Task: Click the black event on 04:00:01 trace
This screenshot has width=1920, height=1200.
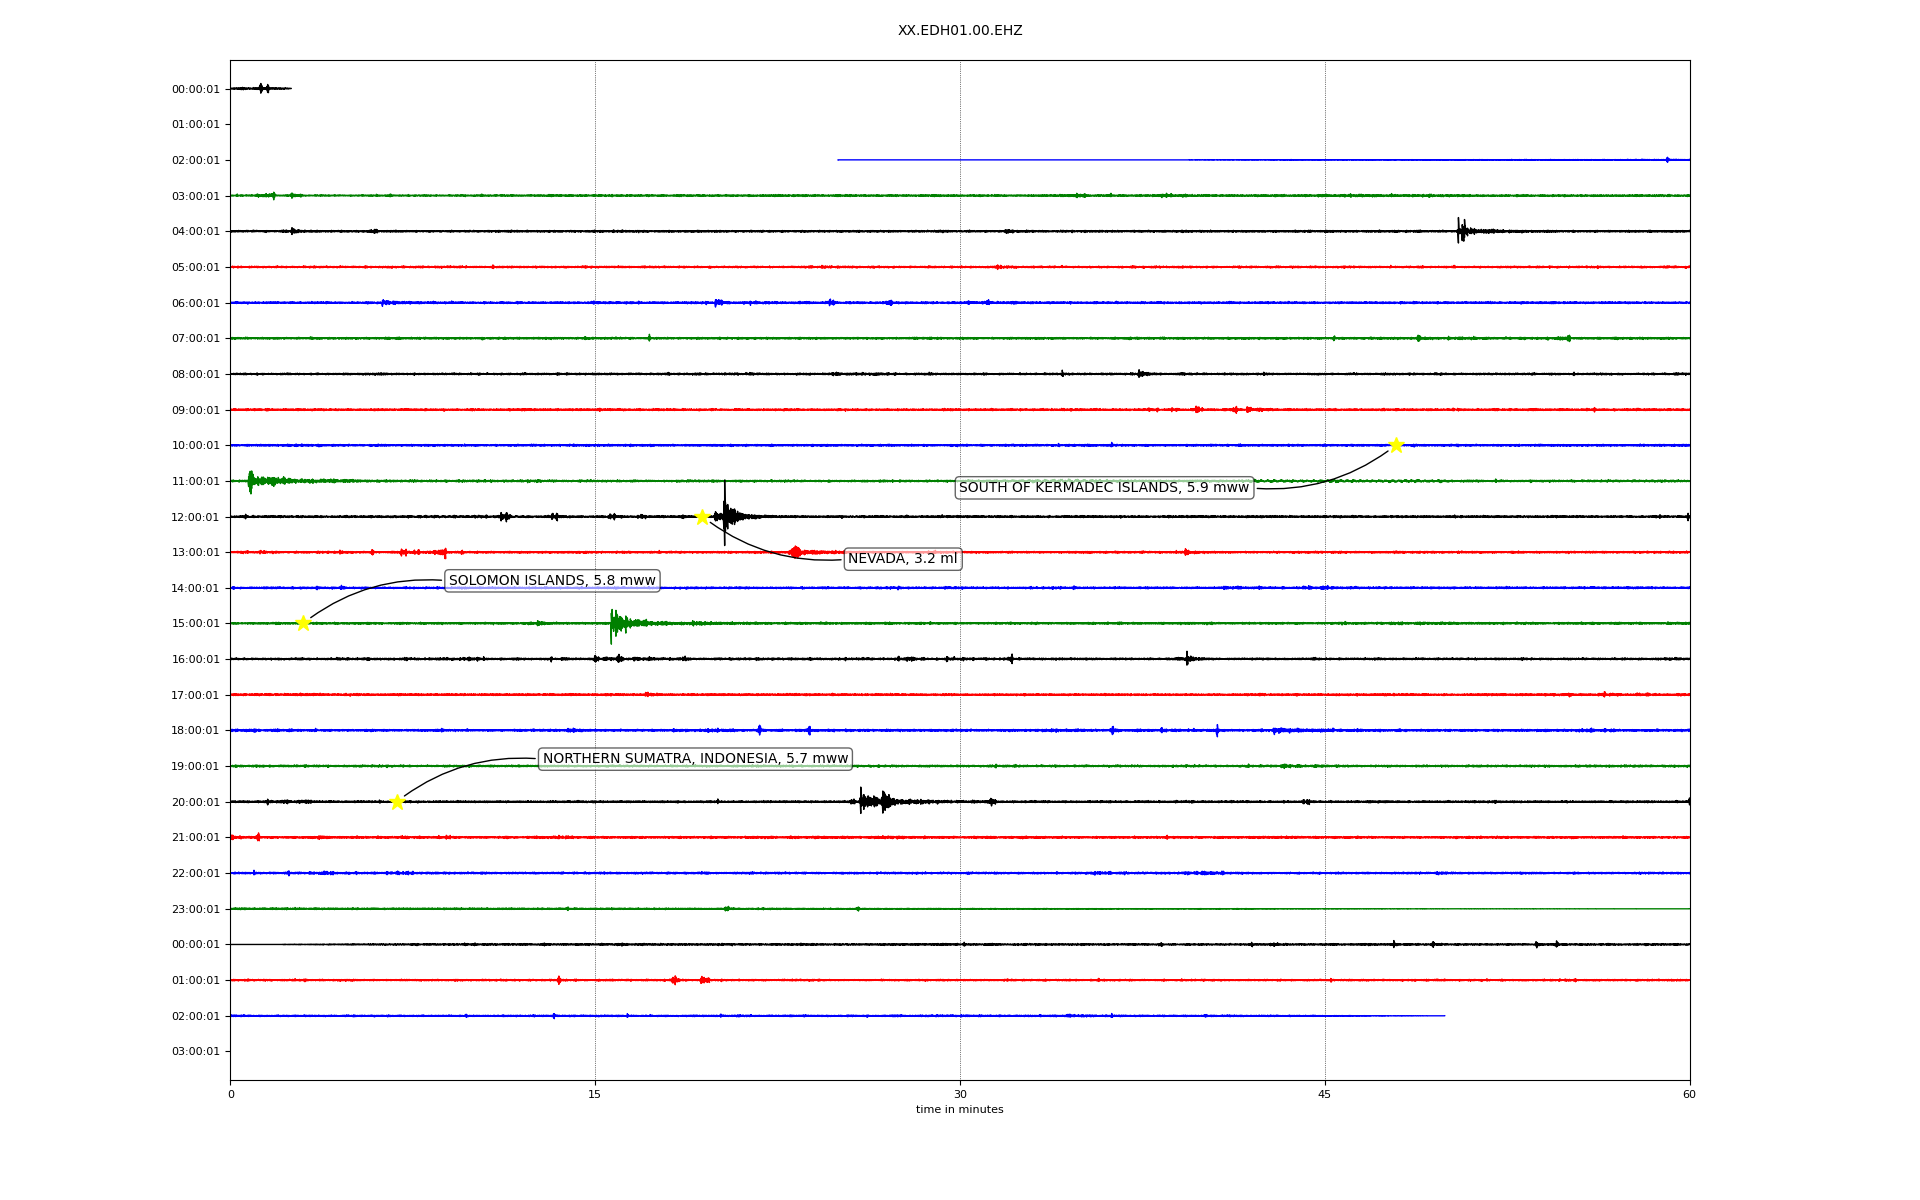Action: point(1462,231)
